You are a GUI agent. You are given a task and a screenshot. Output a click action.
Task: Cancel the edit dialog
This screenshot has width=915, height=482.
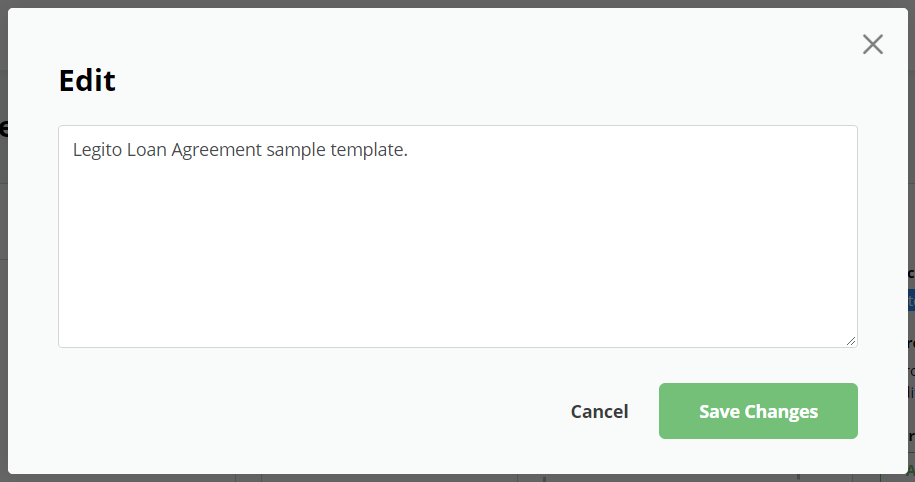point(599,411)
